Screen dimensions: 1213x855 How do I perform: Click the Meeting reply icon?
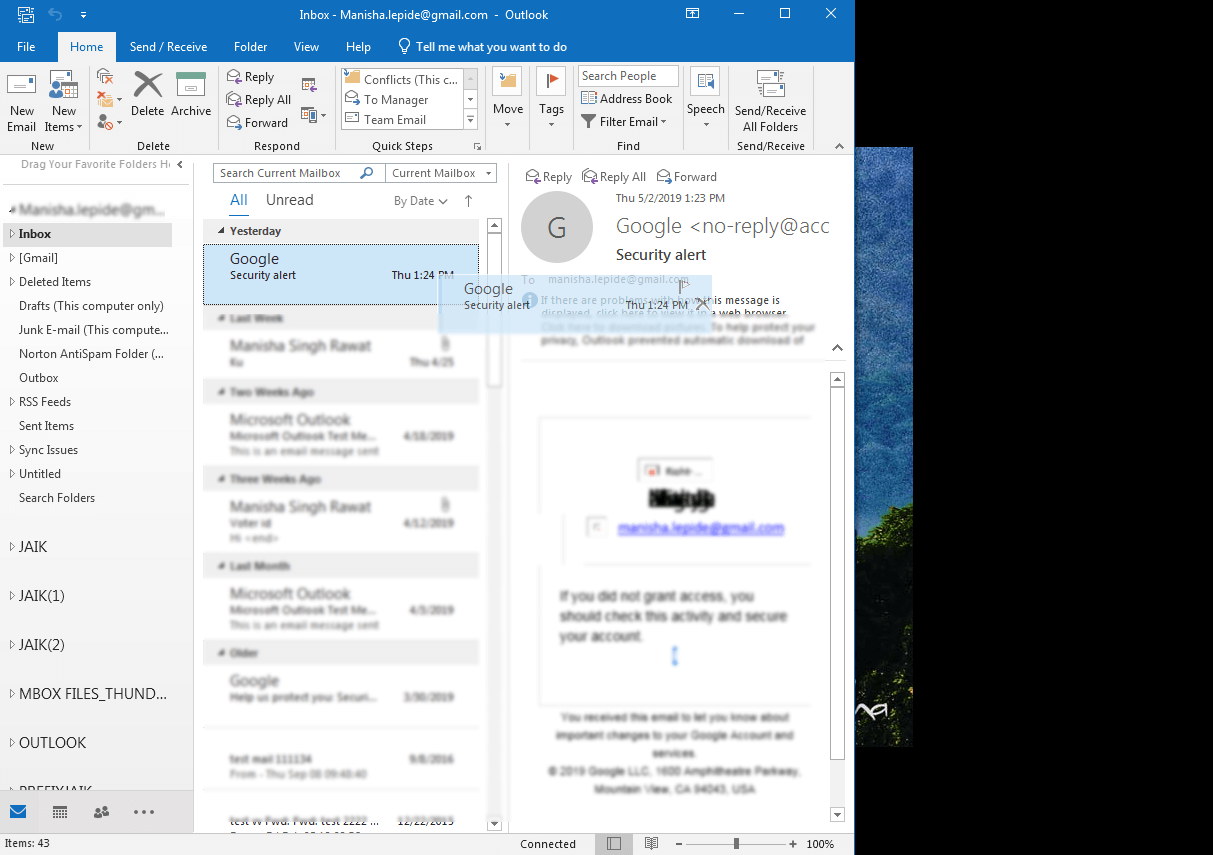[x=309, y=85]
